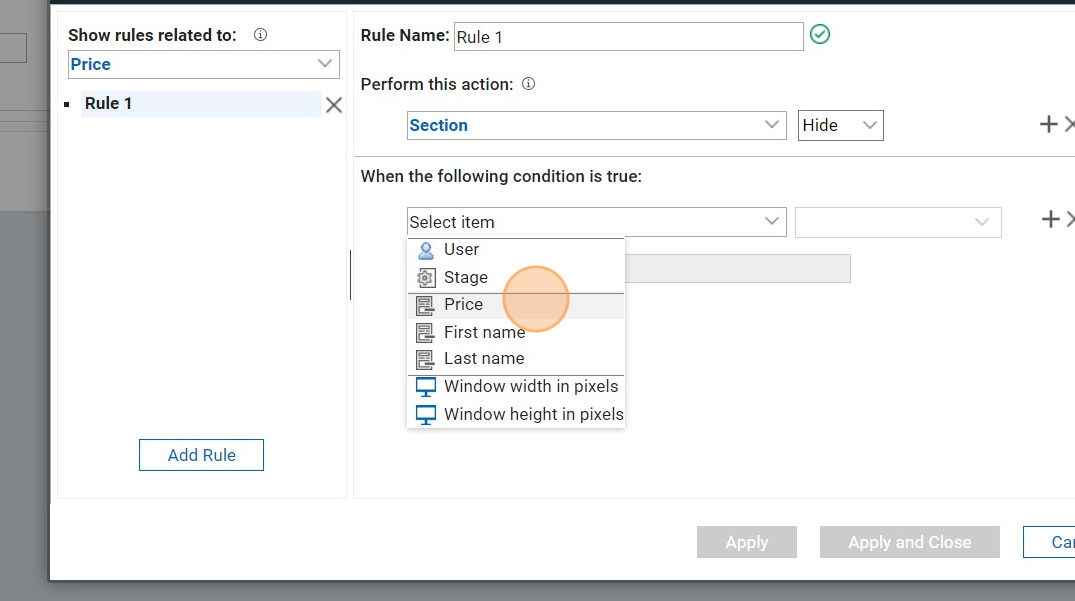Select First name in the condition list
The height and width of the screenshot is (601, 1075).
click(x=484, y=332)
